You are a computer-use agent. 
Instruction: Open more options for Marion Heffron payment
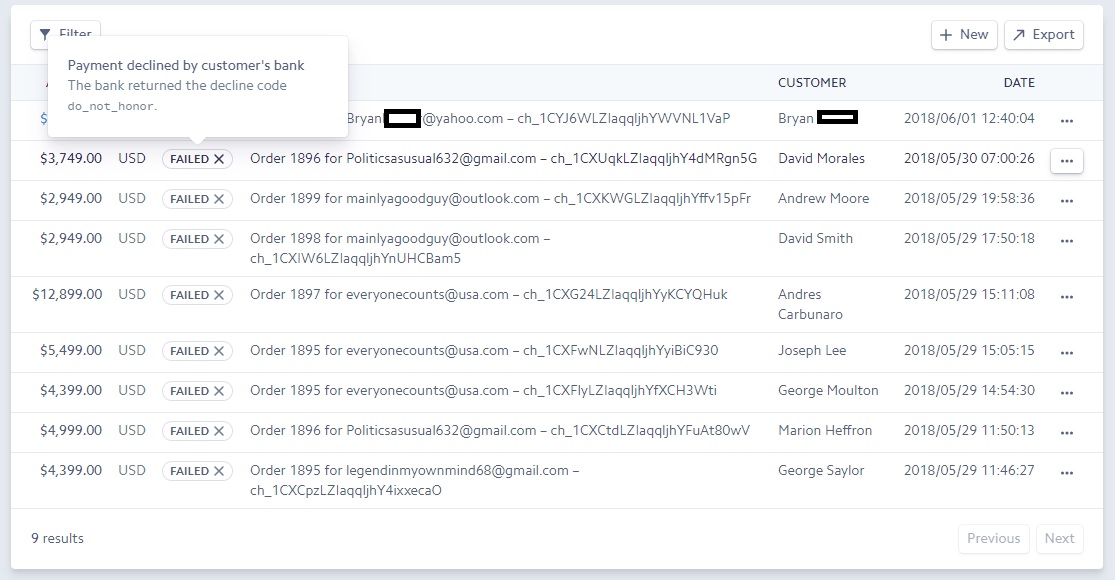click(1066, 432)
